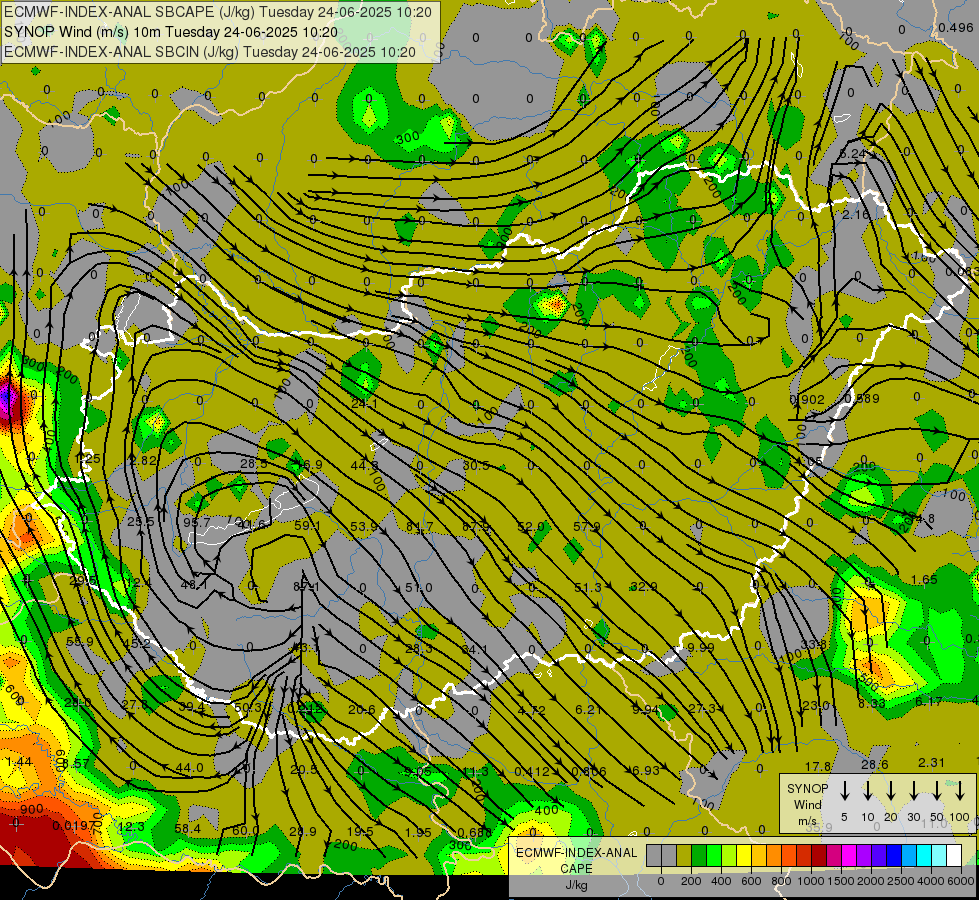Click the 52.0 map value
This screenshot has height=900, width=979.
tap(531, 527)
